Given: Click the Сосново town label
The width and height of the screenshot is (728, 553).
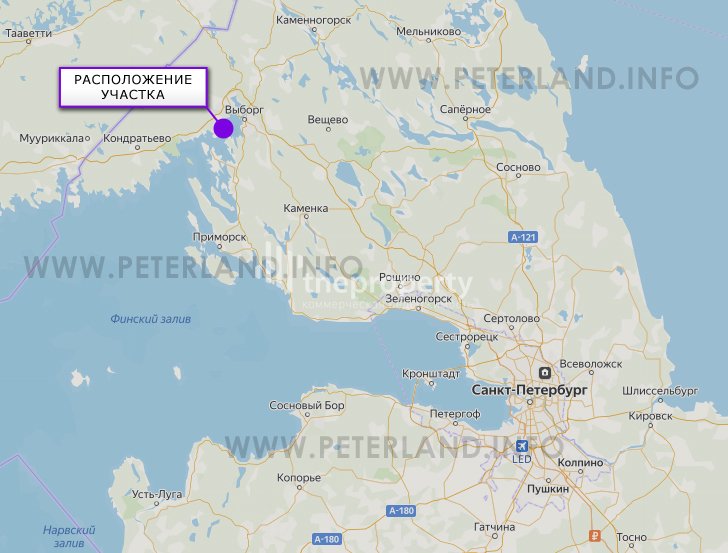Looking at the screenshot, I should point(518,167).
